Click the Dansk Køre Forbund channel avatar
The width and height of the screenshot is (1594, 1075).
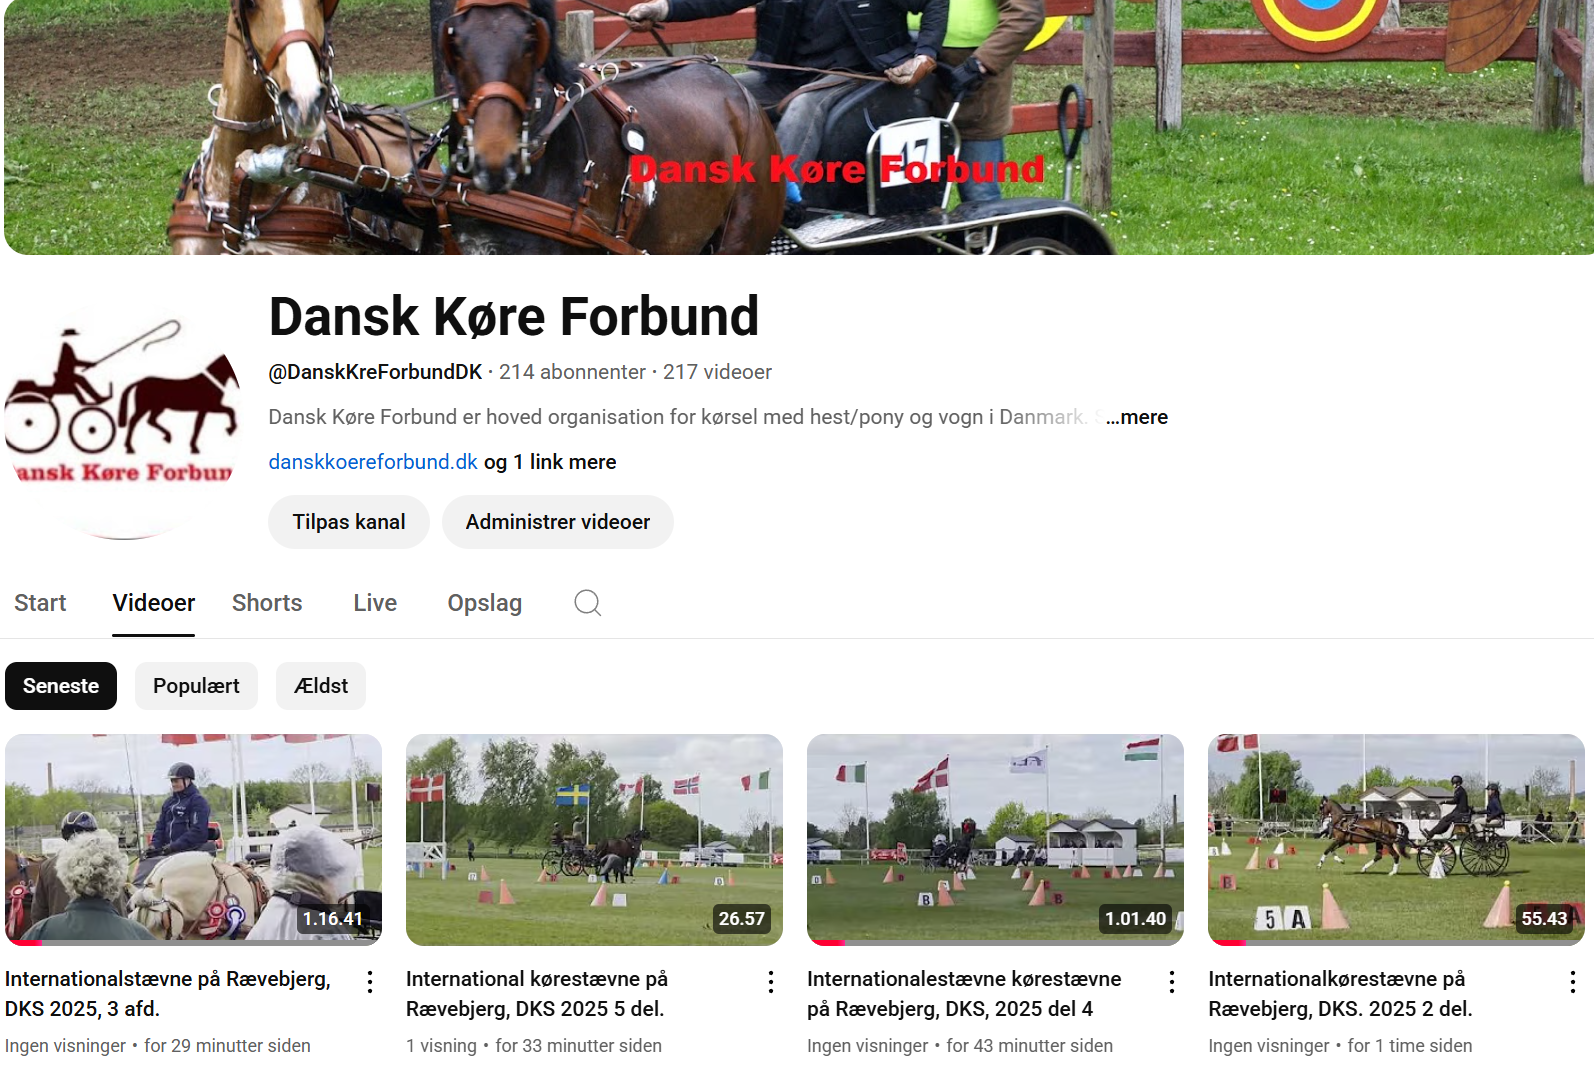tap(124, 420)
